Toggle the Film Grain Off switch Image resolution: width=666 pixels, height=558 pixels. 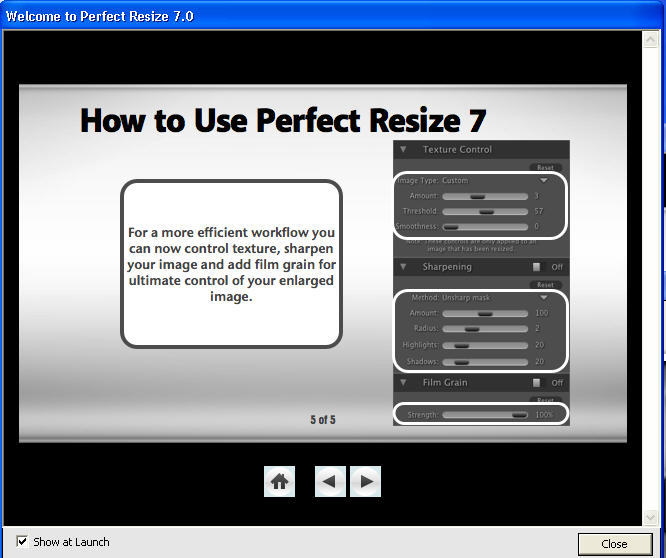(x=537, y=382)
